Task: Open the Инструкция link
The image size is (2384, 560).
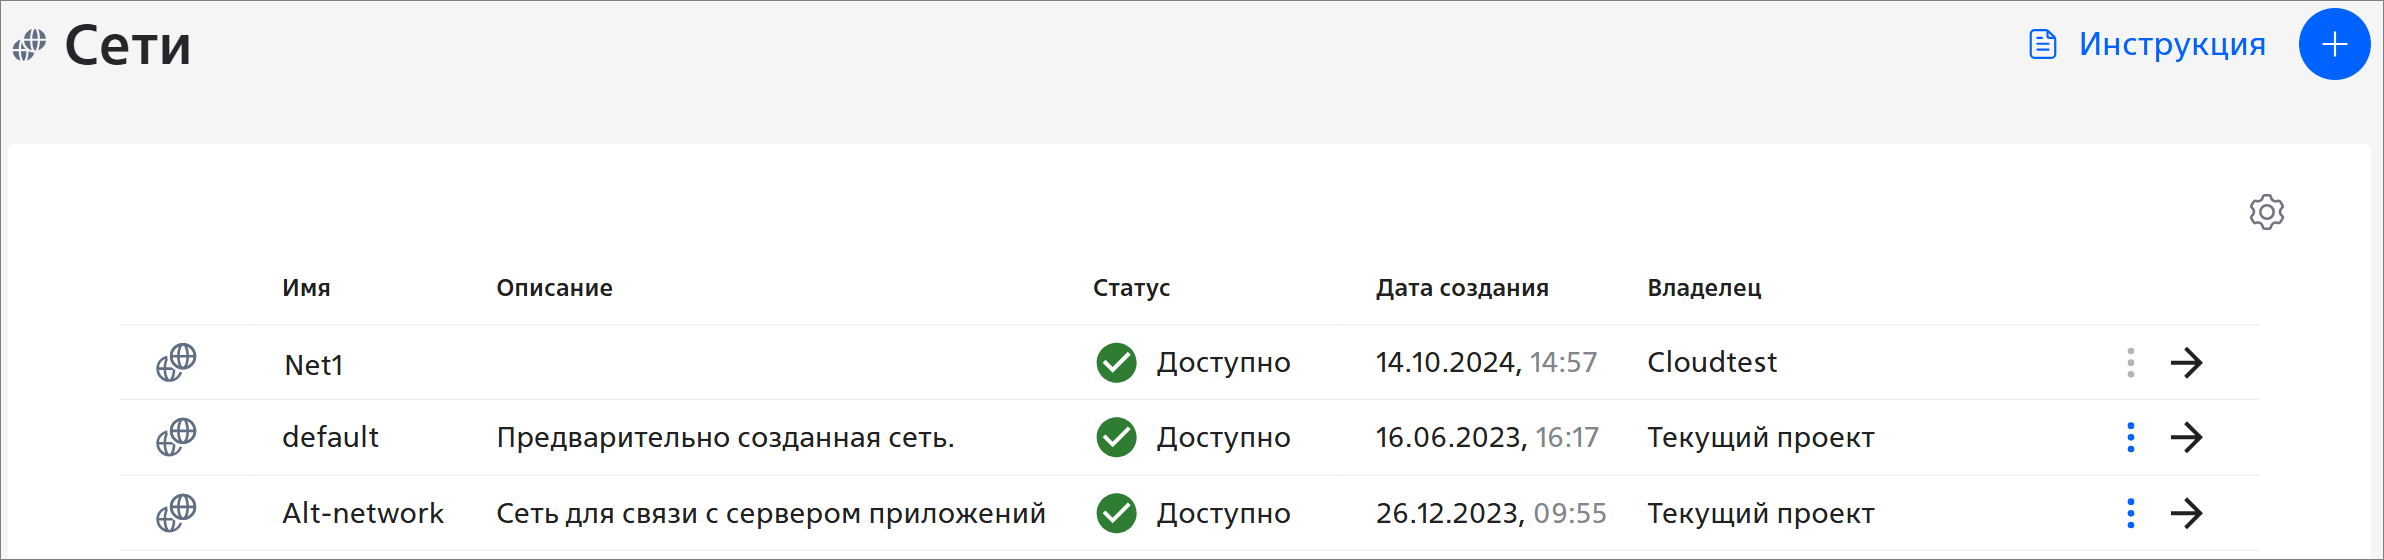Action: 2172,44
